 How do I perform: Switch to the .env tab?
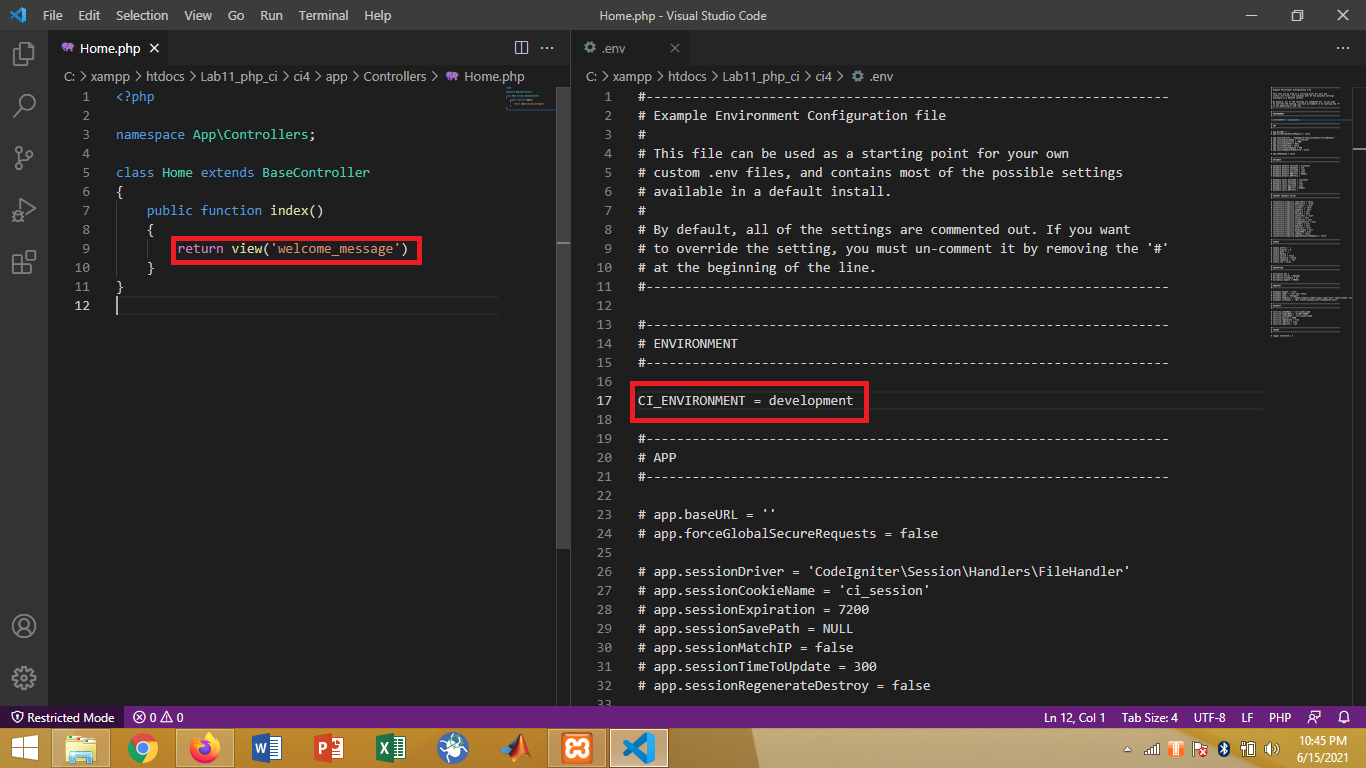click(x=614, y=47)
